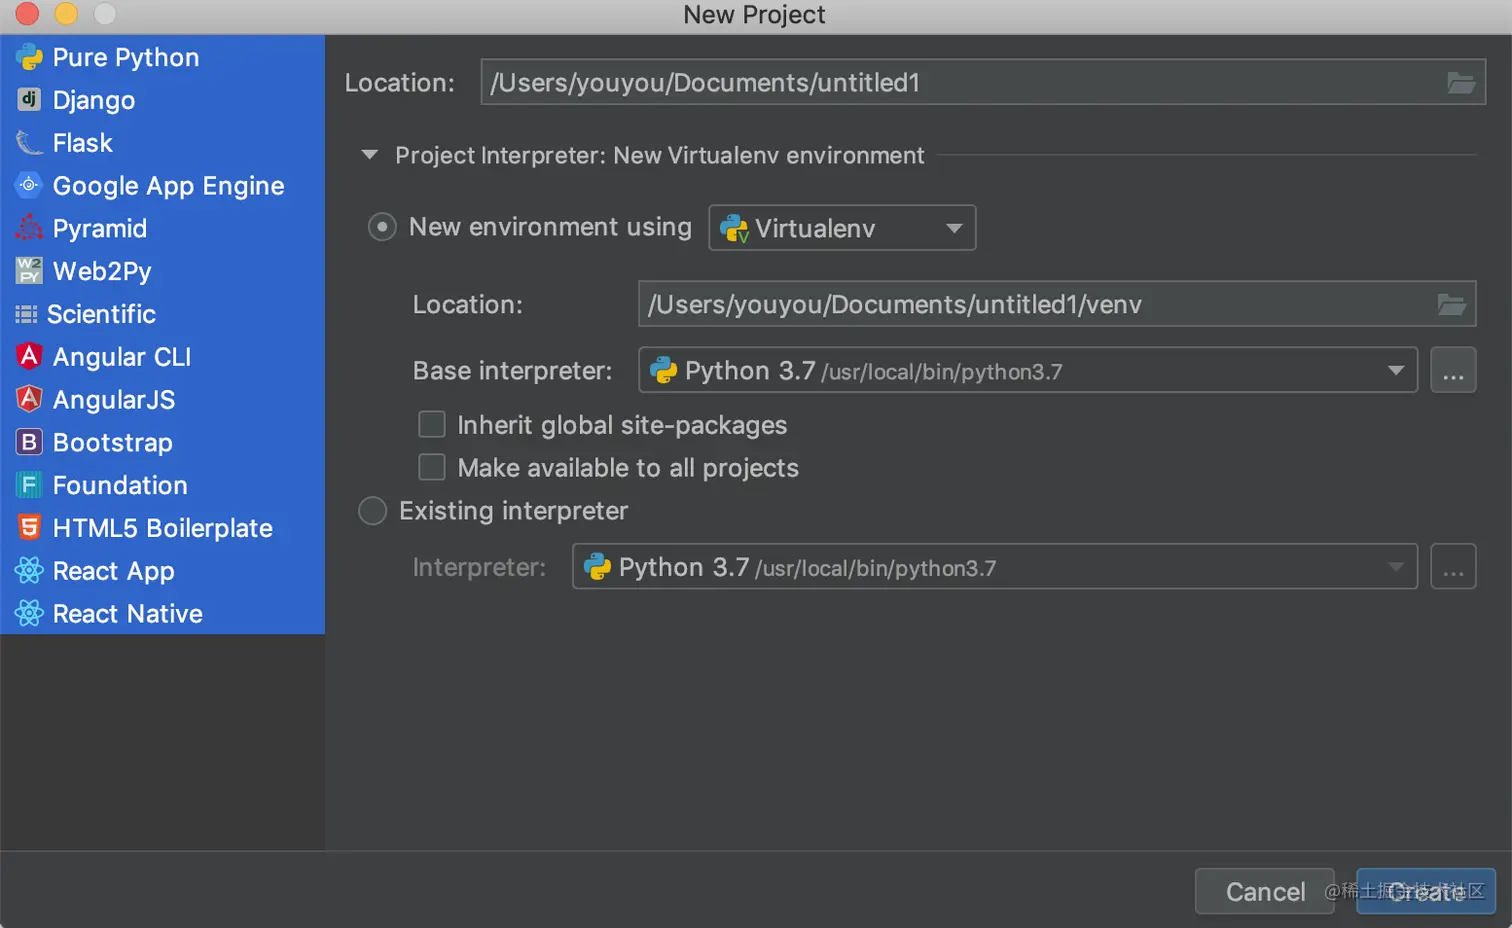1512x928 pixels.
Task: Click the React App atom icon
Action: (29, 570)
